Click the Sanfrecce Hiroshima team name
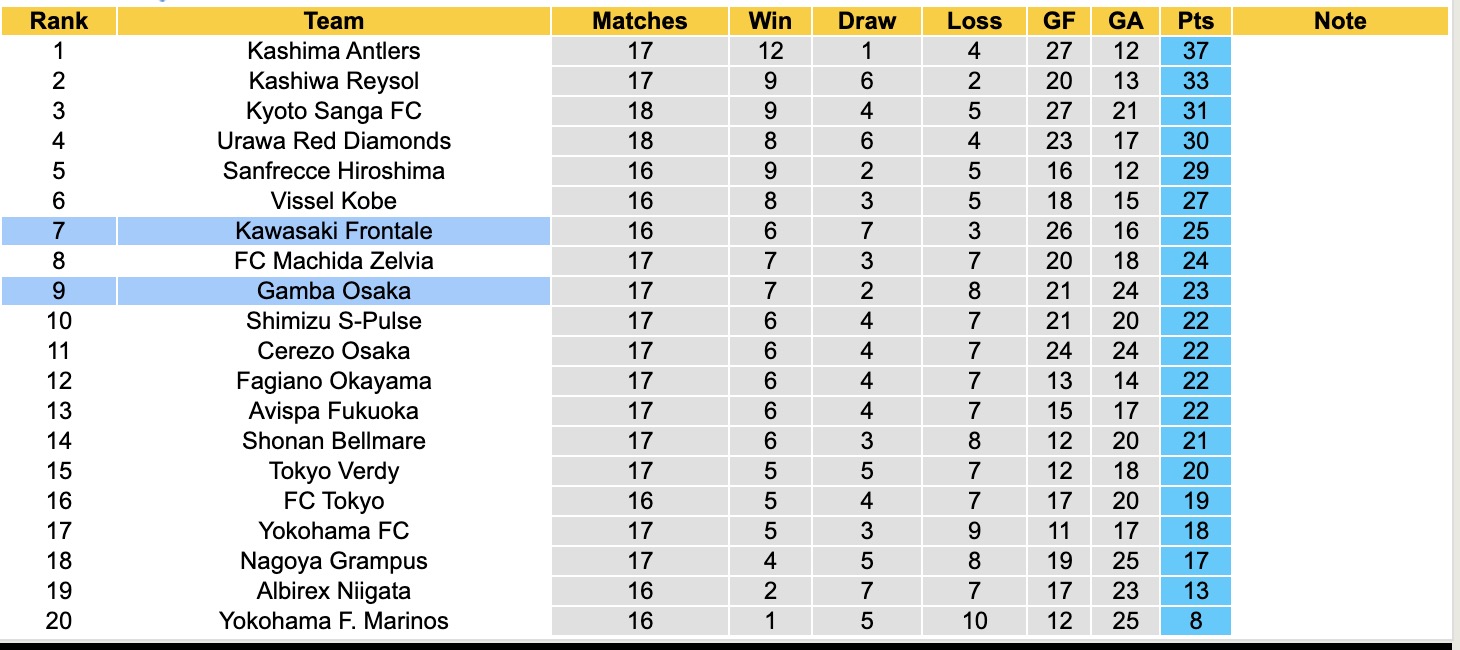The width and height of the screenshot is (1460, 650). click(x=334, y=171)
